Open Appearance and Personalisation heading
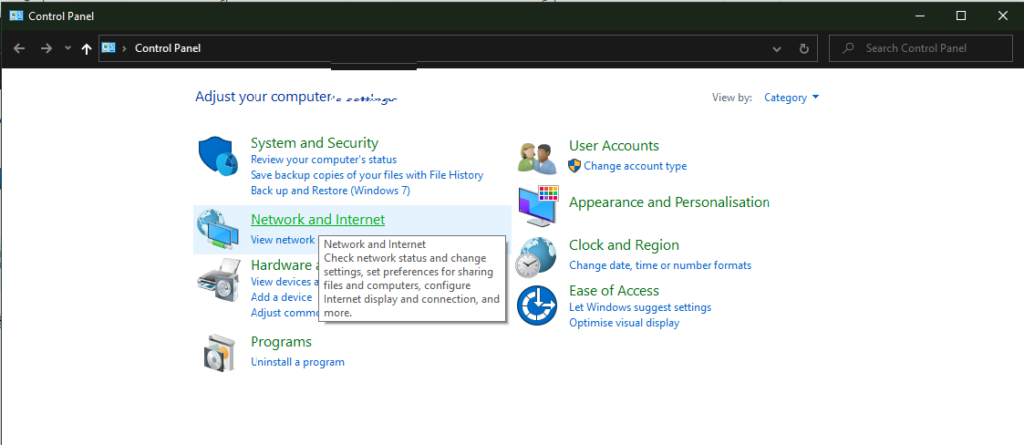This screenshot has height=445, width=1024. click(669, 202)
